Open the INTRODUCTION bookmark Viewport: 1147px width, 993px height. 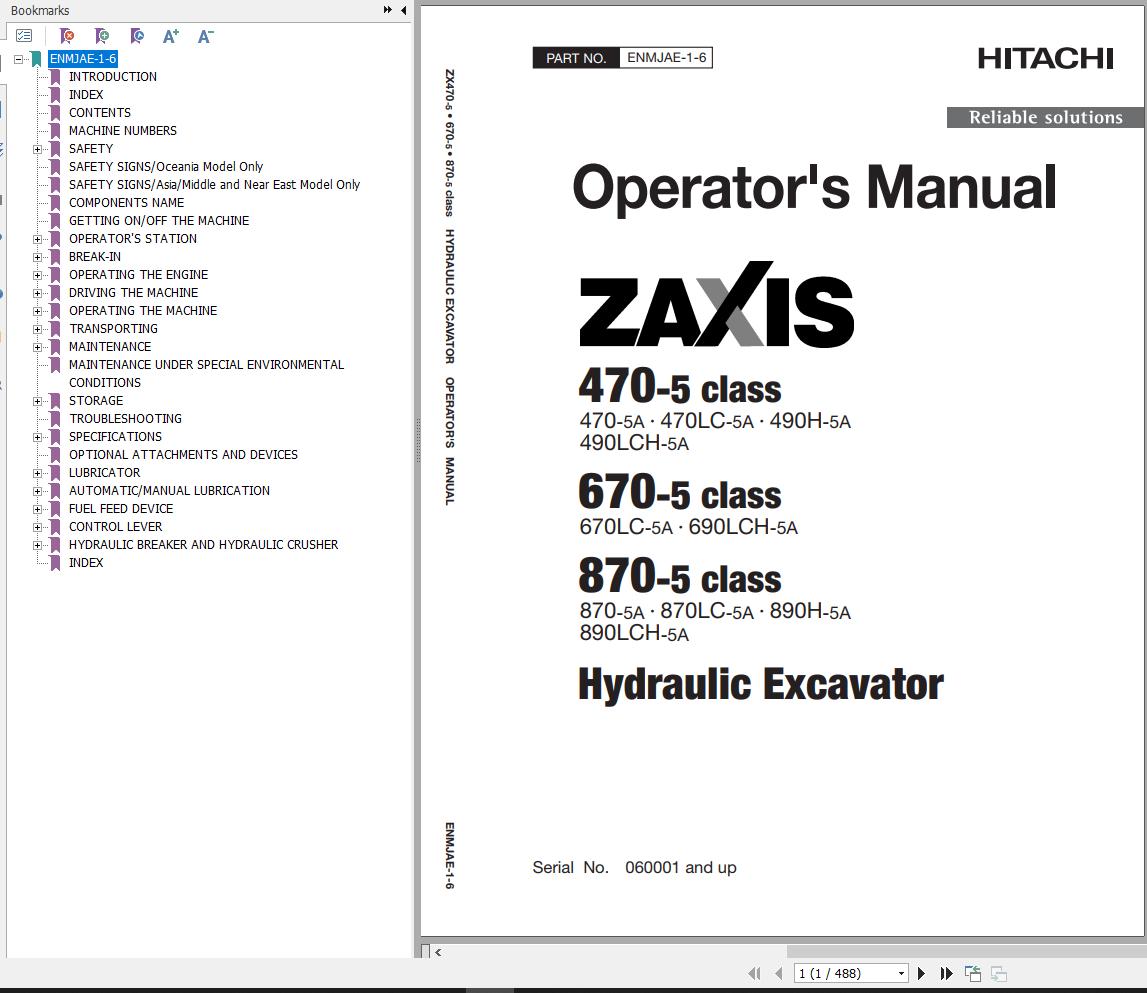point(113,77)
